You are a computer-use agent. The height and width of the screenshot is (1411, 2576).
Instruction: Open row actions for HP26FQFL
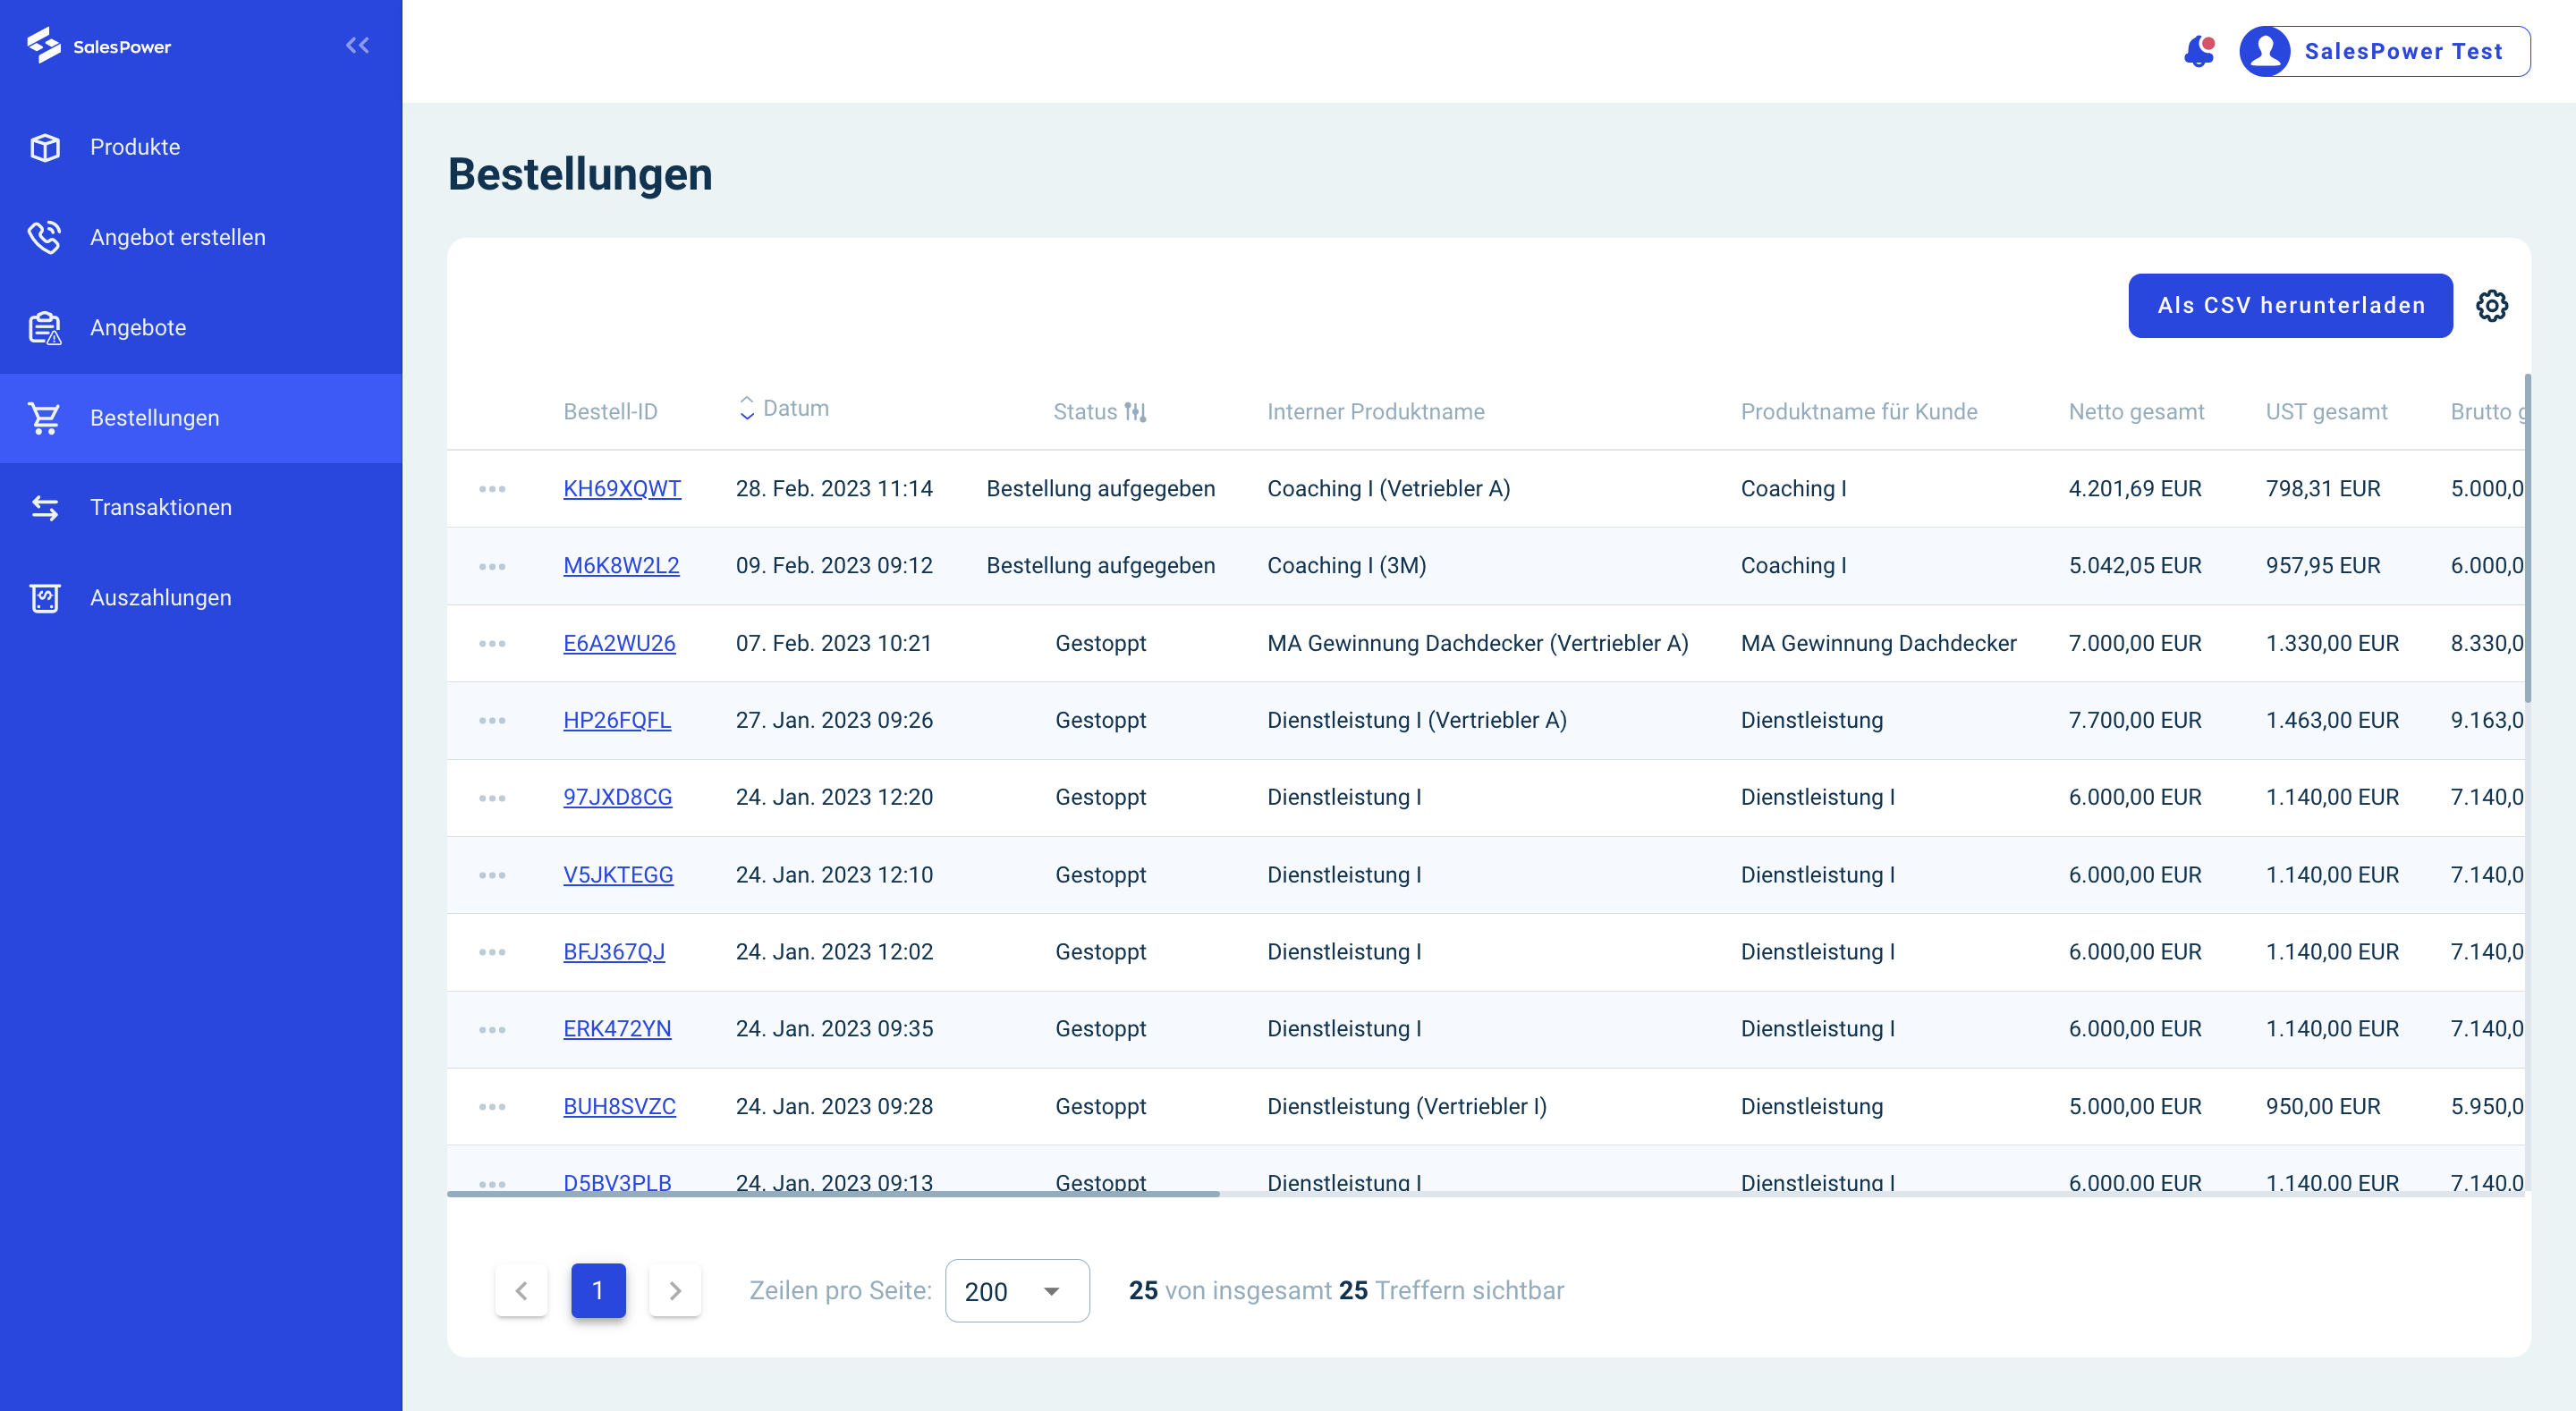click(492, 720)
